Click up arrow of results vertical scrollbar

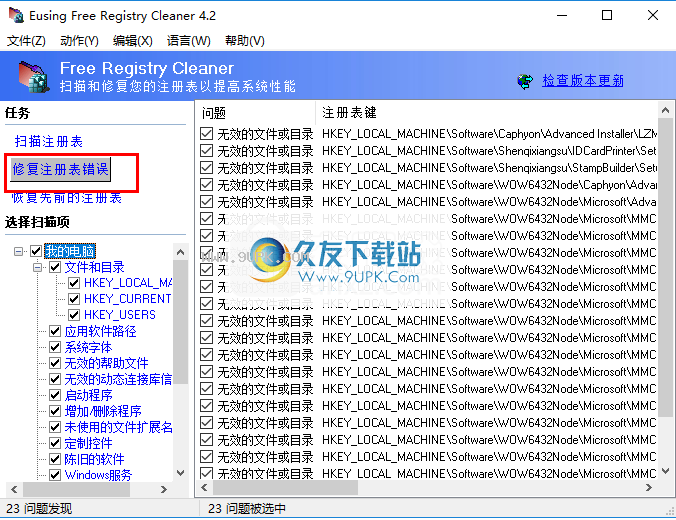click(x=665, y=111)
